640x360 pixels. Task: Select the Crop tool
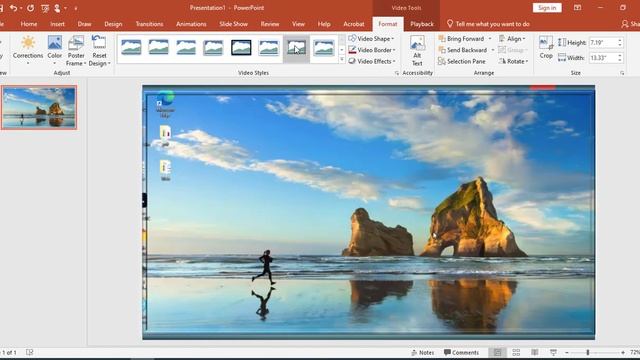click(x=546, y=47)
